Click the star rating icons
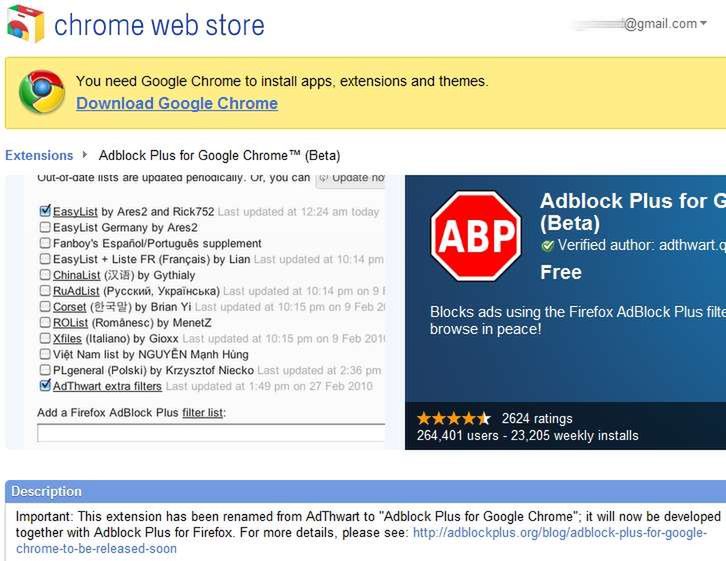This screenshot has height=561, width=726. [454, 418]
